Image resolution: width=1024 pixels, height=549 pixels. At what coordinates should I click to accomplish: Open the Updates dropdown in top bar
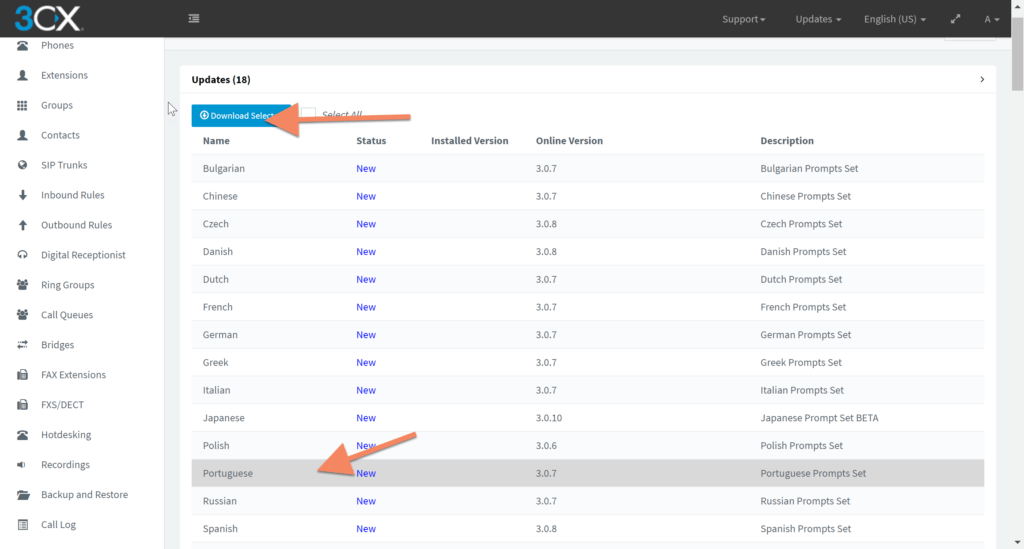818,19
